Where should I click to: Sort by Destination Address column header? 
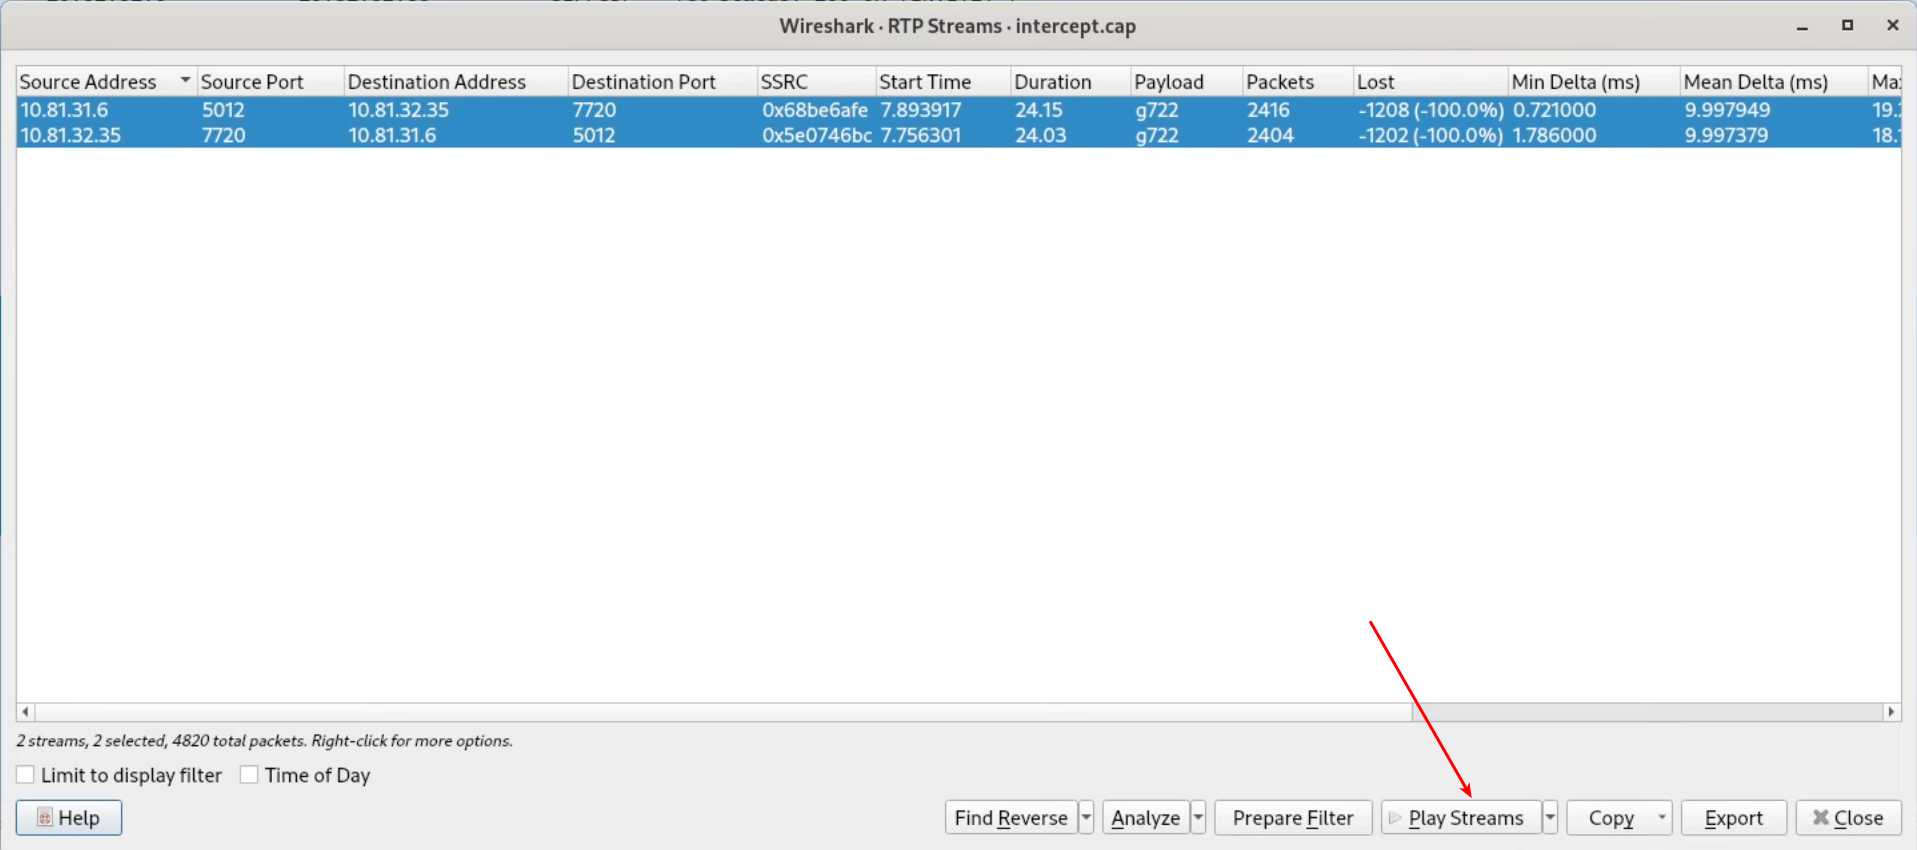click(x=455, y=82)
